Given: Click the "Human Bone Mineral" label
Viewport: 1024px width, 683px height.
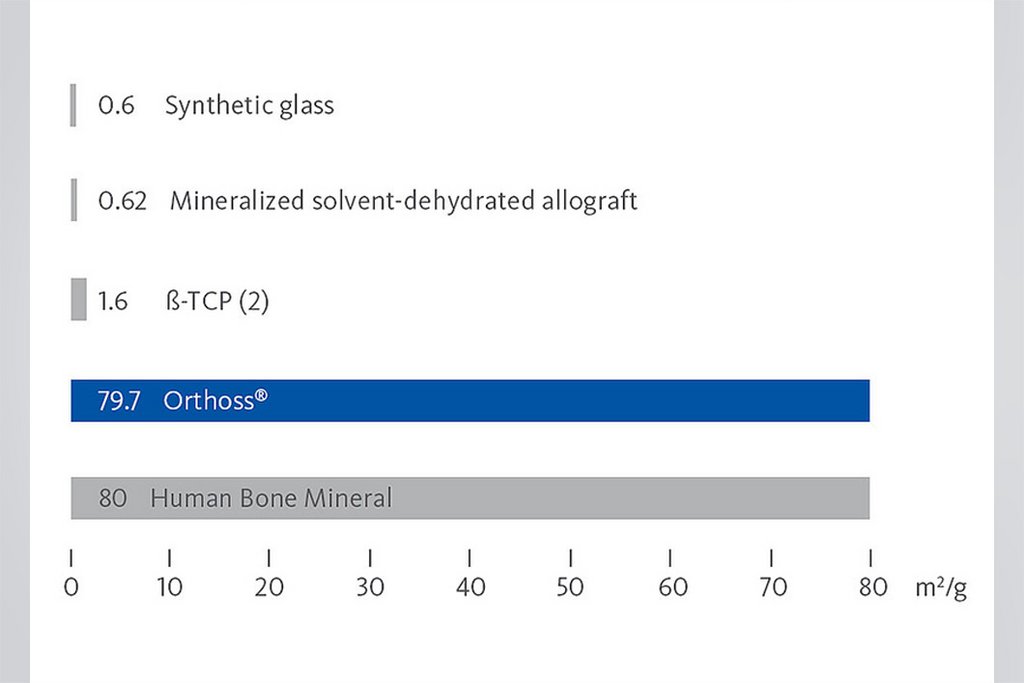Looking at the screenshot, I should click(x=271, y=498).
